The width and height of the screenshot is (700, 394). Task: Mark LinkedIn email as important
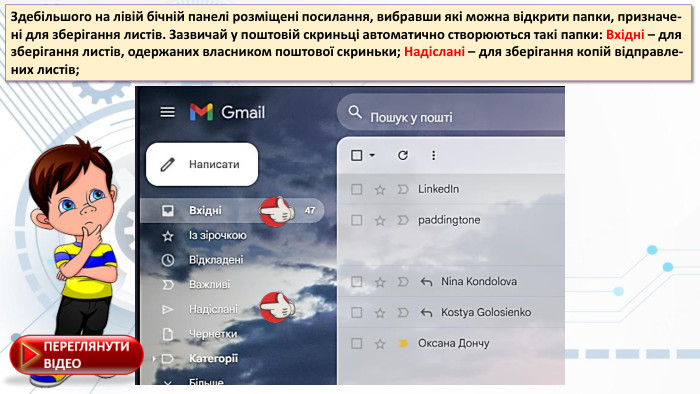(403, 189)
